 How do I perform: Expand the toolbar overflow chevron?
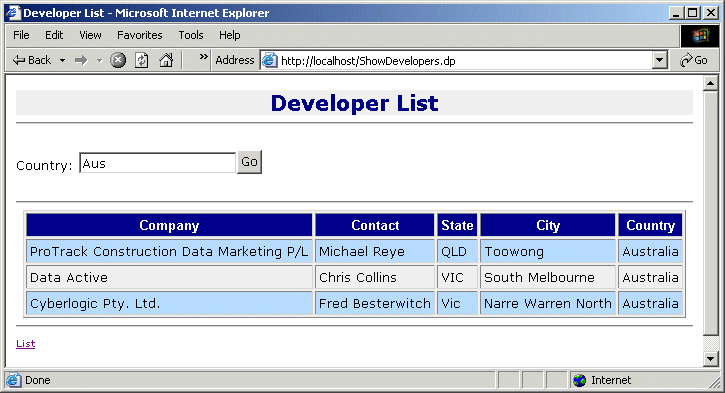pos(203,57)
